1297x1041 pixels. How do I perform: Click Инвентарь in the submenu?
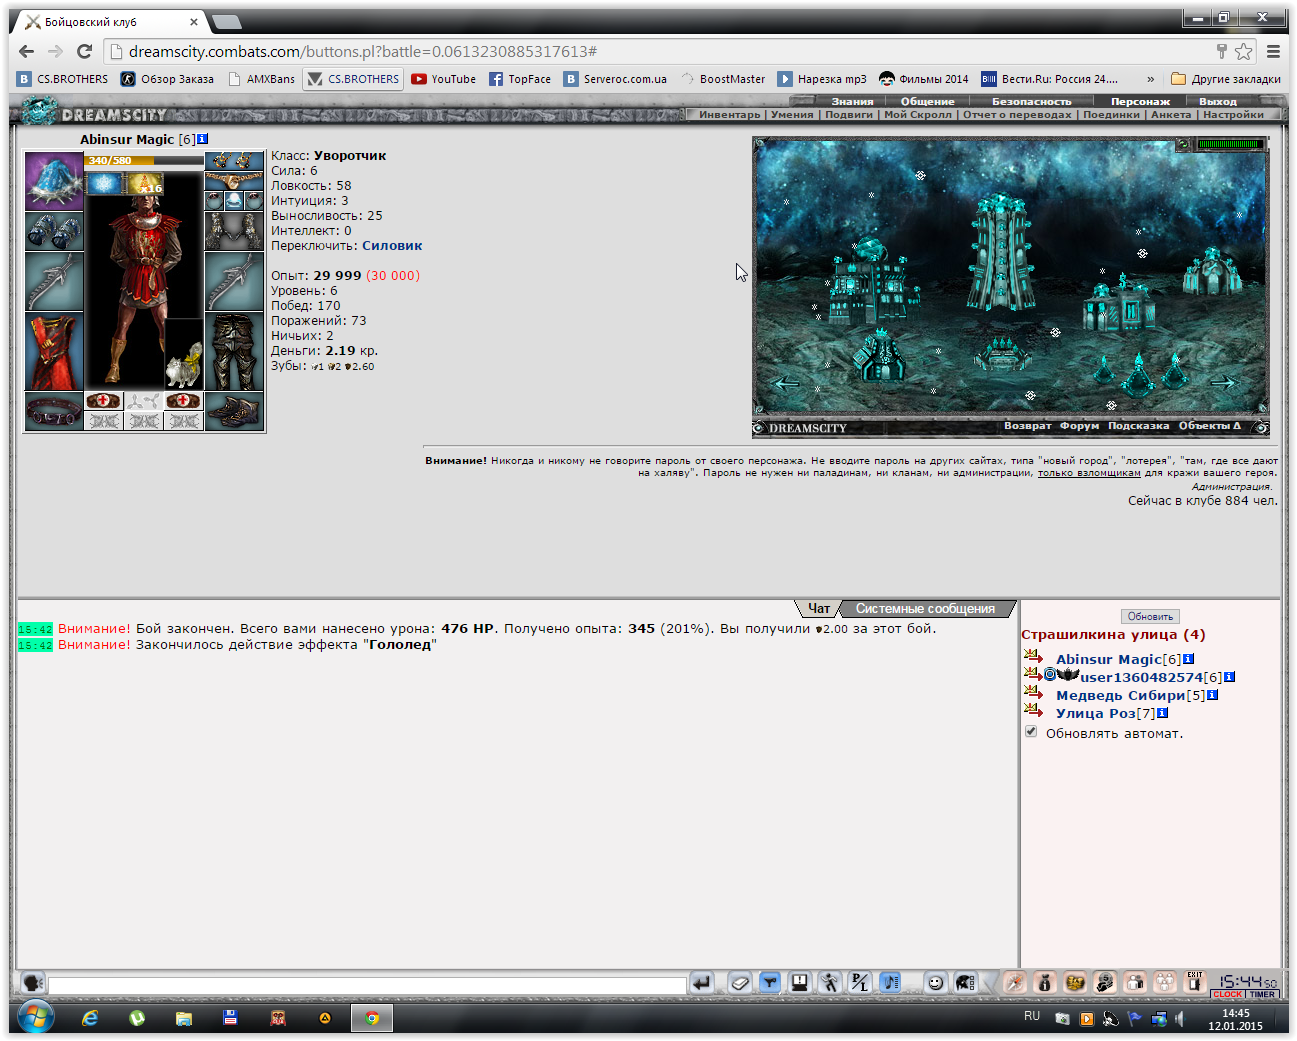point(729,114)
